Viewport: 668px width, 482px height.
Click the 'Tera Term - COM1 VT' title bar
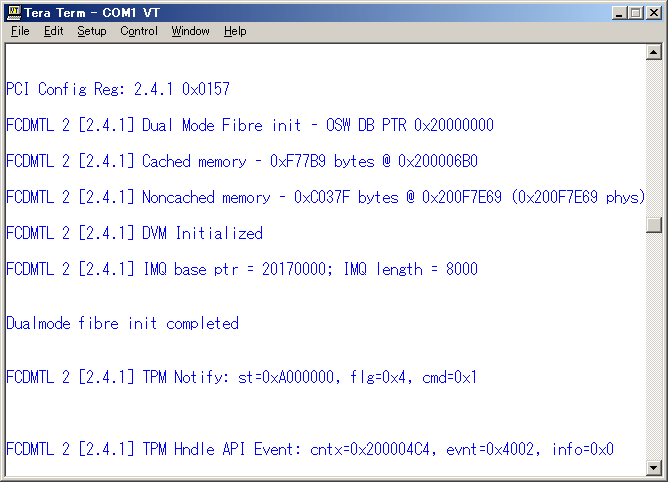pos(300,12)
